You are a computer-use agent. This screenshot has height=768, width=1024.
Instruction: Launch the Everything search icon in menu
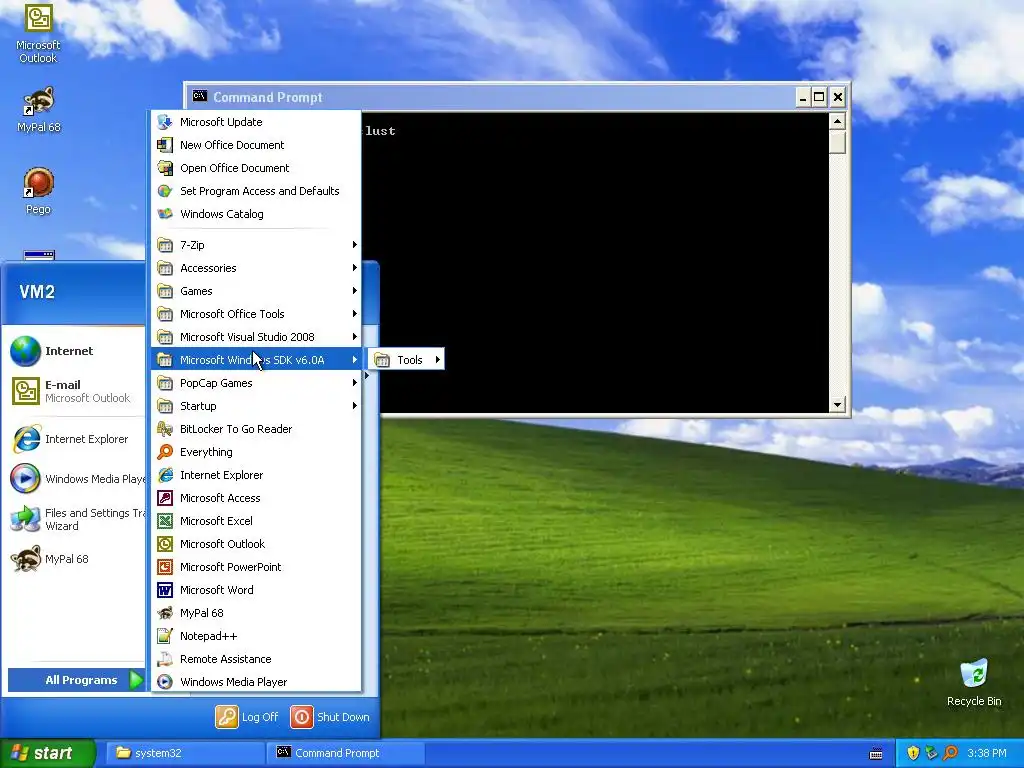(165, 452)
